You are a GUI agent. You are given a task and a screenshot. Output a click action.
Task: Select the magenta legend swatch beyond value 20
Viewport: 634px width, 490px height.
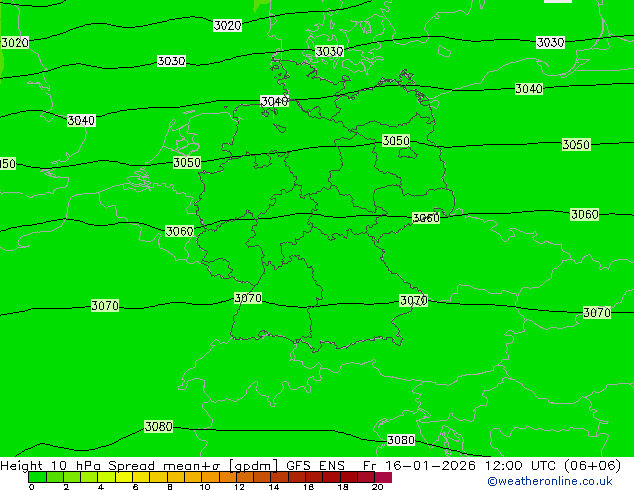pos(383,477)
